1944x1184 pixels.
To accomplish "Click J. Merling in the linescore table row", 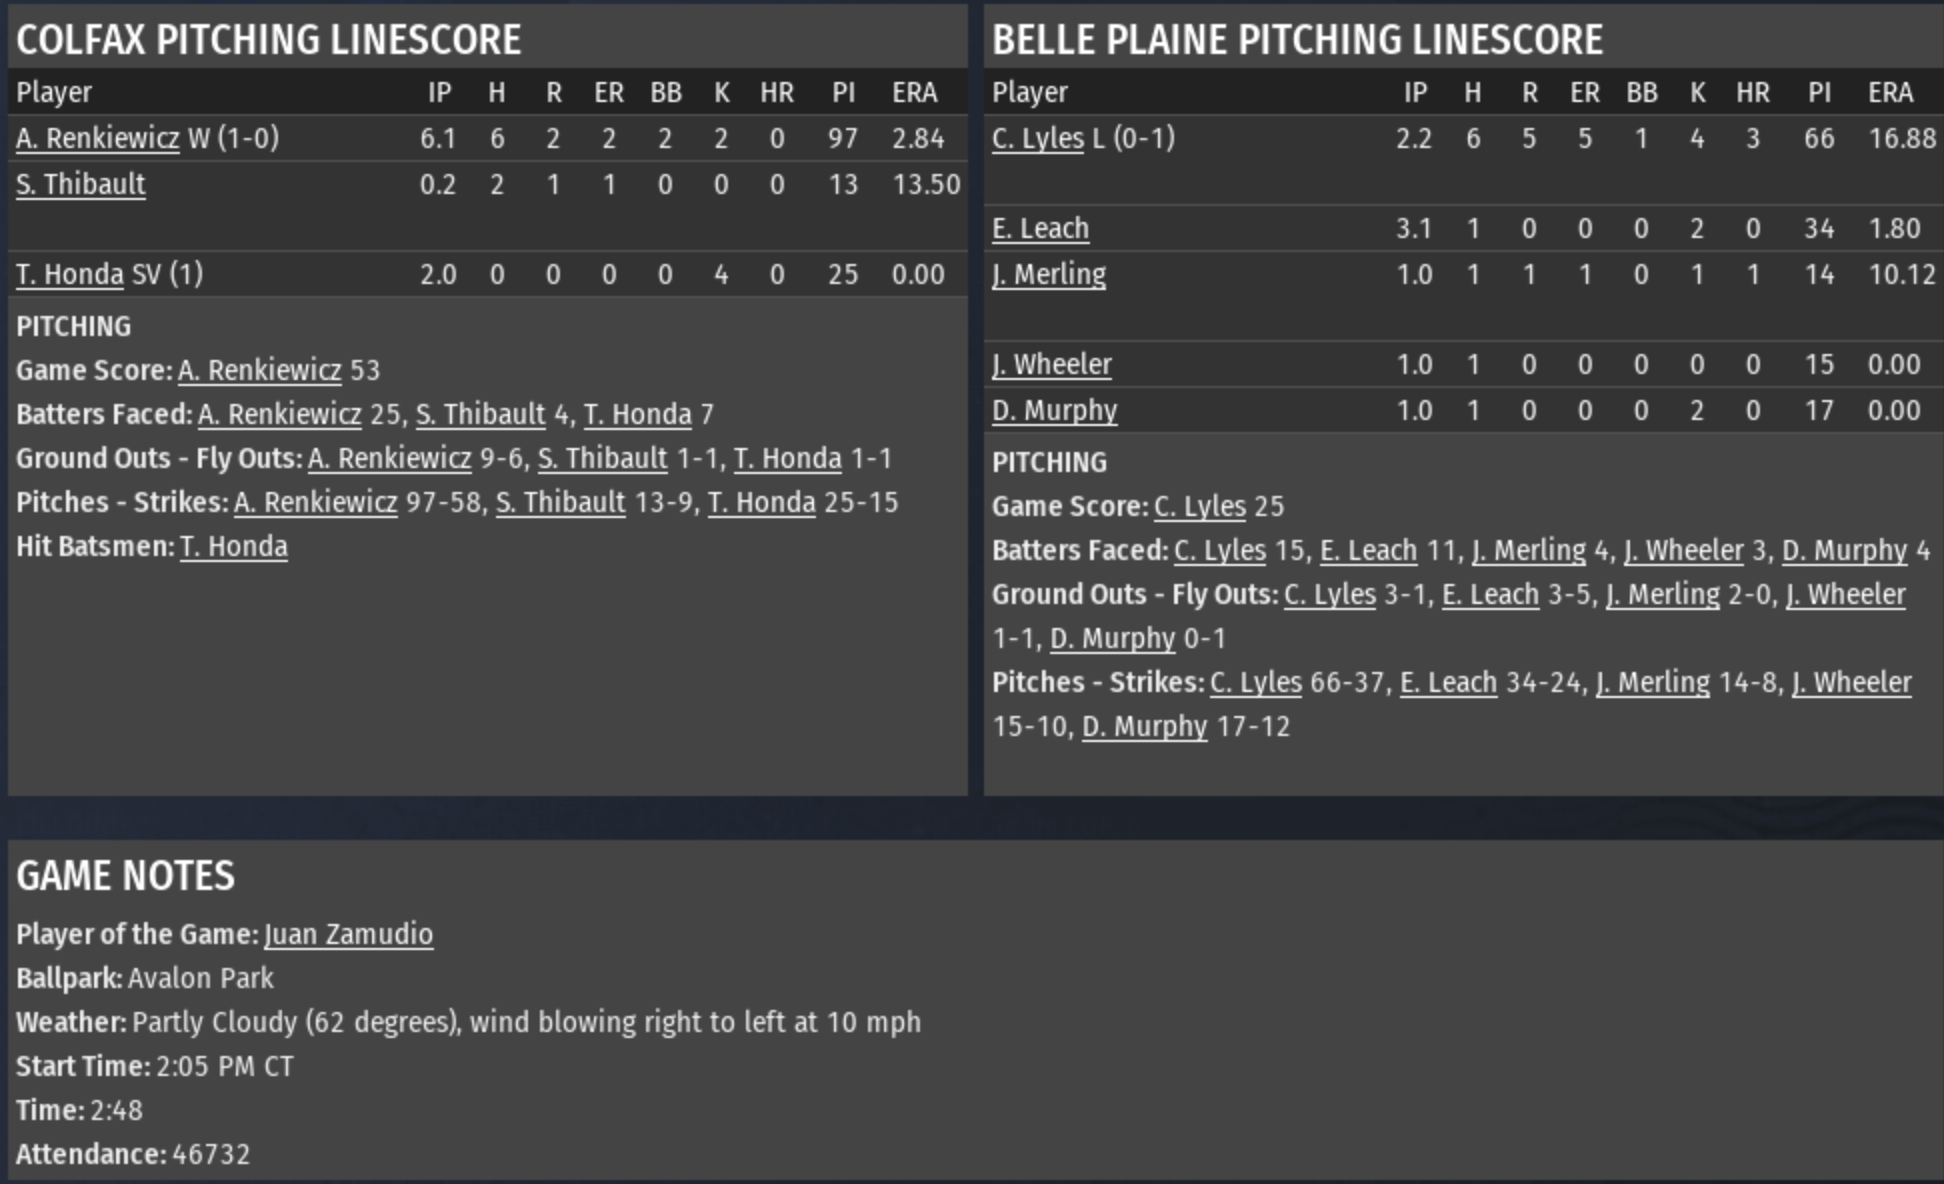I will pyautogui.click(x=1049, y=274).
